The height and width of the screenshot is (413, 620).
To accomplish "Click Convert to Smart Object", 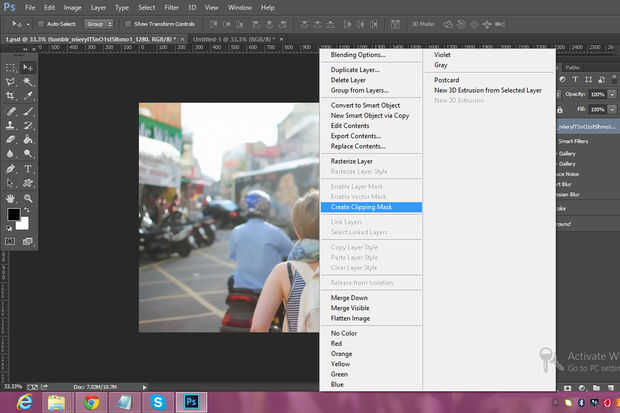I will point(366,107).
